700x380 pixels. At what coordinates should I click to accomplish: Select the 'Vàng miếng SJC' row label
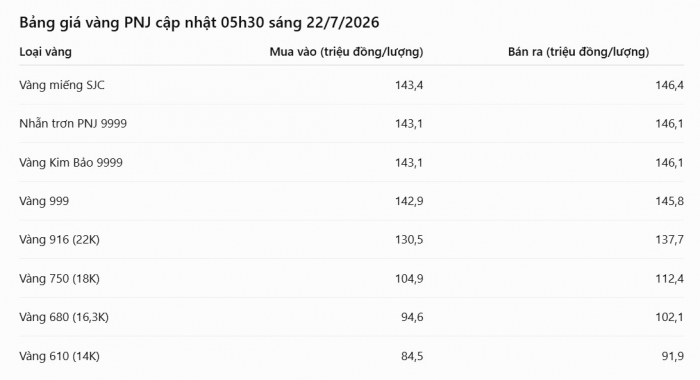(62, 85)
